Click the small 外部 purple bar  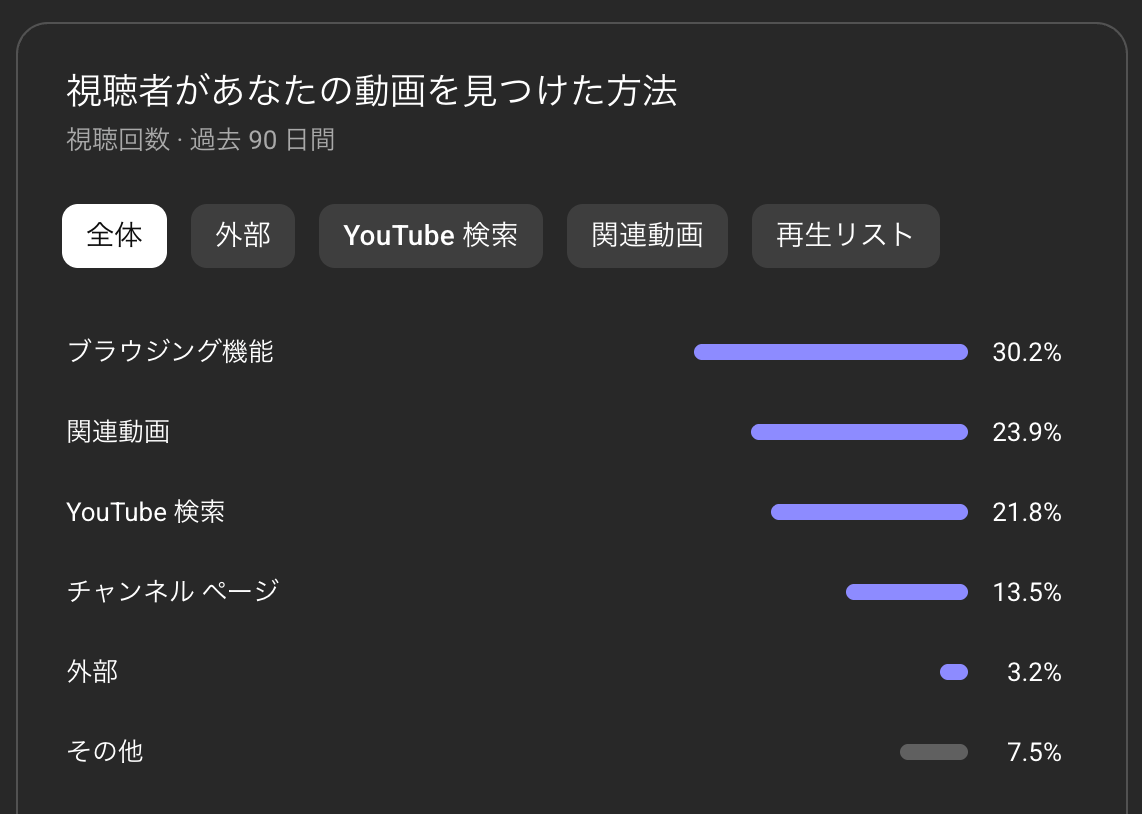point(954,672)
